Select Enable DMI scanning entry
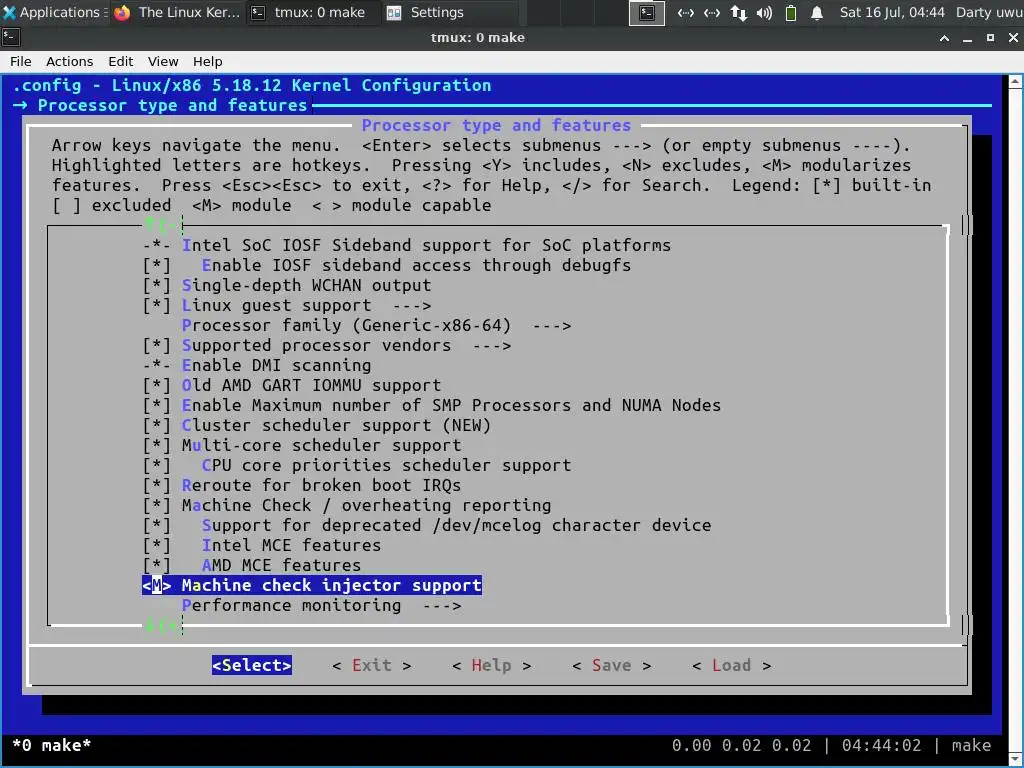The height and width of the screenshot is (768, 1024). click(x=257, y=365)
